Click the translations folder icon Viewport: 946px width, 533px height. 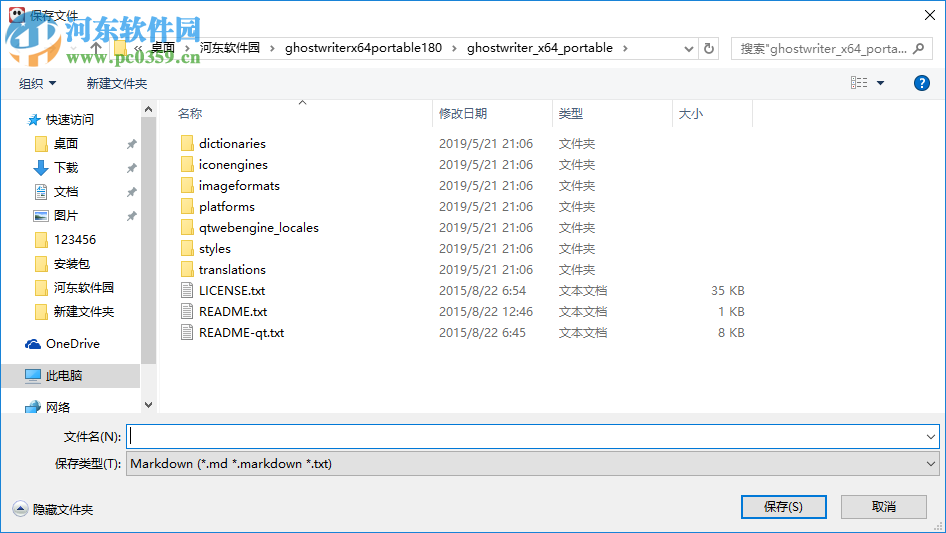(x=187, y=269)
